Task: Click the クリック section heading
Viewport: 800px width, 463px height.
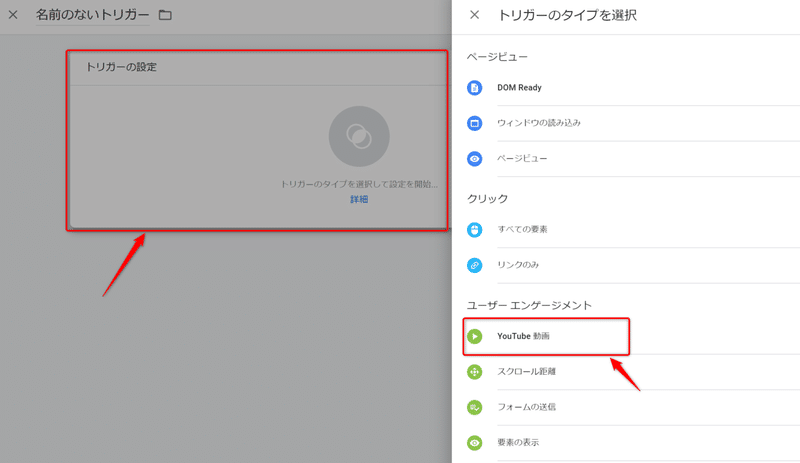Action: click(487, 199)
